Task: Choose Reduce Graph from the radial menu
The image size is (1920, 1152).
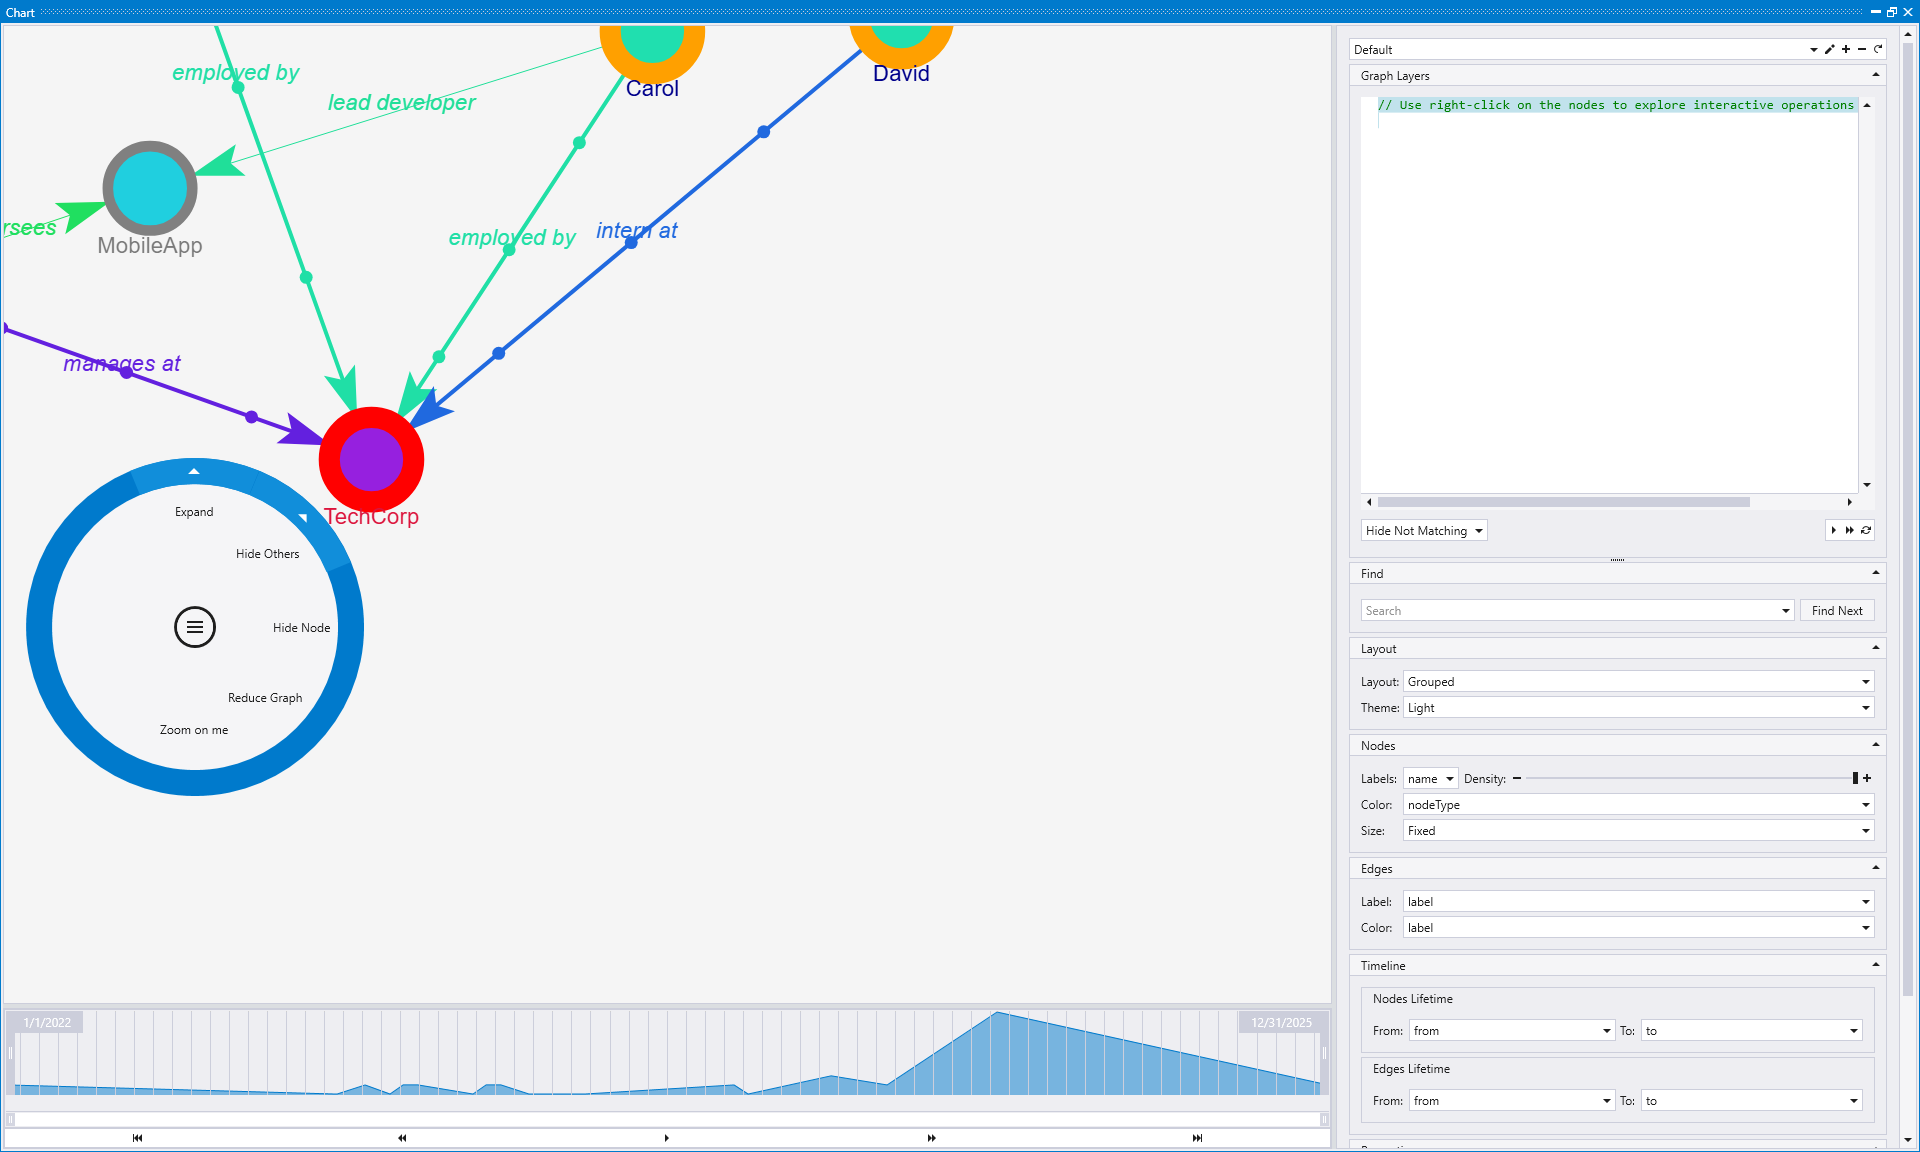Action: 265,698
